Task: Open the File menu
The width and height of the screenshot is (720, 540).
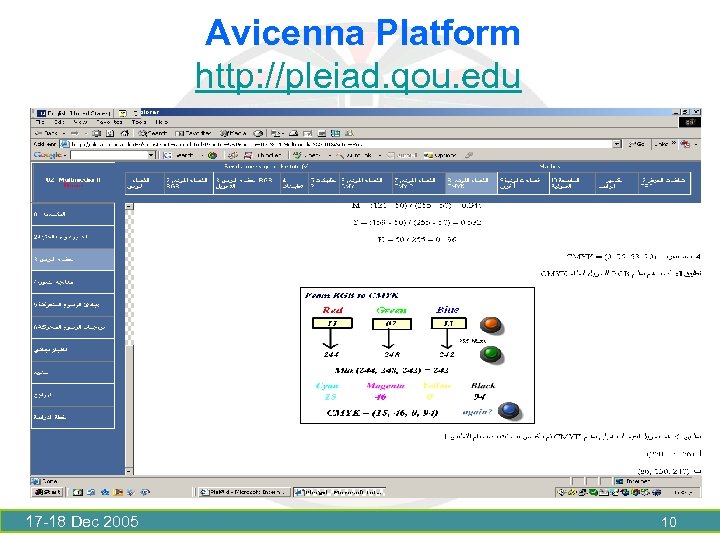Action: [x=40, y=122]
